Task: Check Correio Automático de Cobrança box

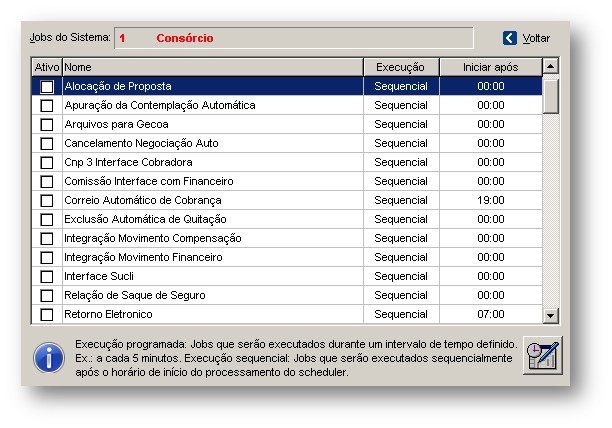Action: tap(47, 201)
